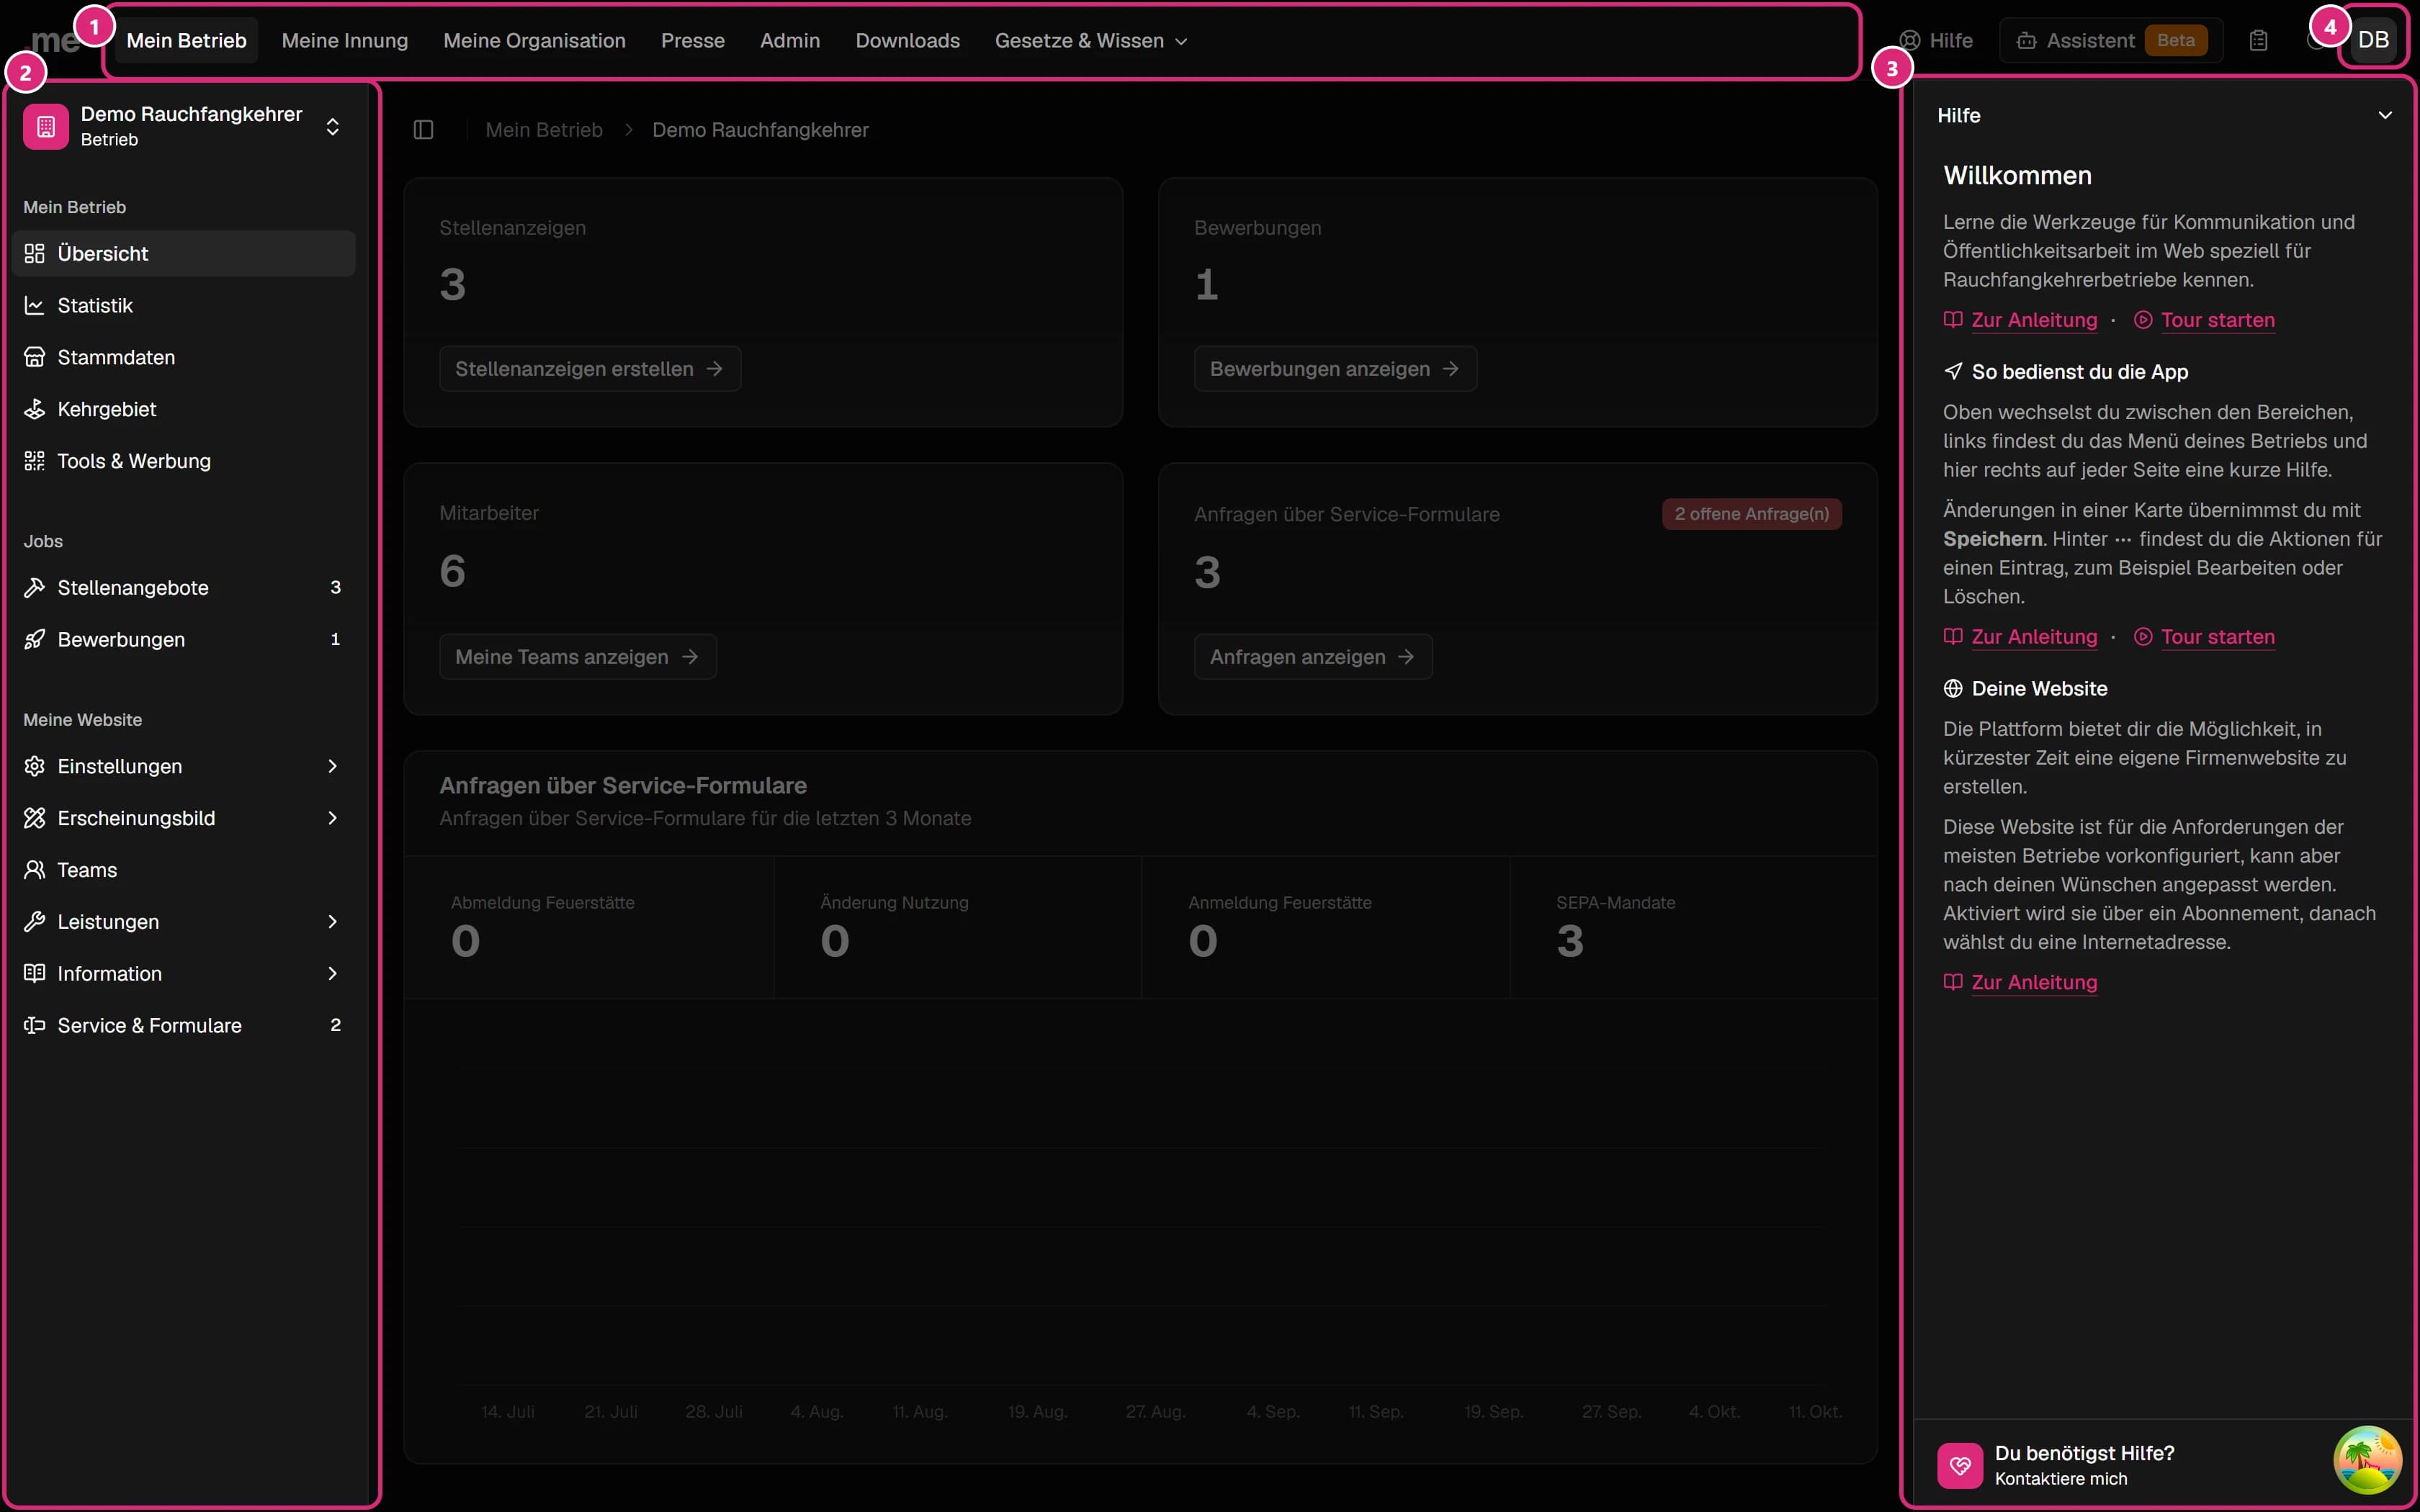Click Kontaktiere mich help contact
2420x1512 pixels.
coord(2061,1479)
